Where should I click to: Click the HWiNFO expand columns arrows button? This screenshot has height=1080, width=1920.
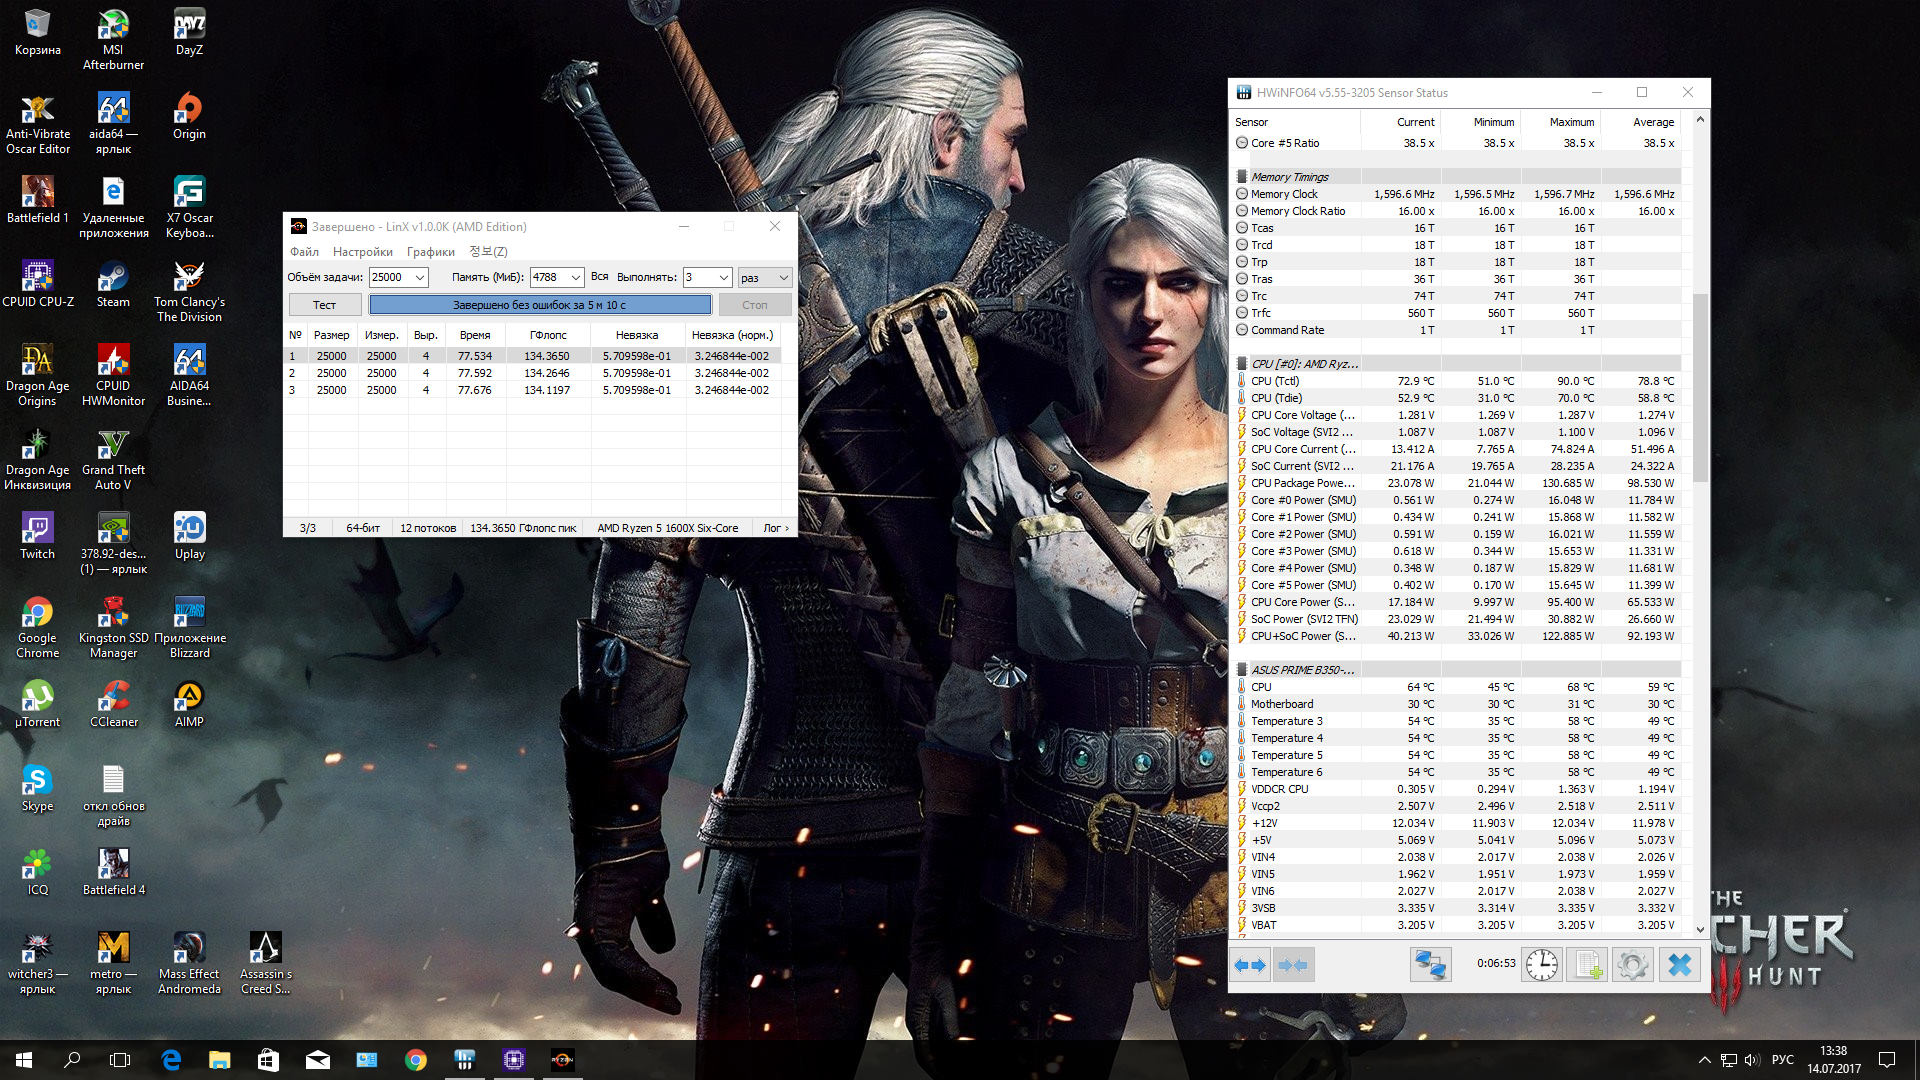click(1250, 965)
